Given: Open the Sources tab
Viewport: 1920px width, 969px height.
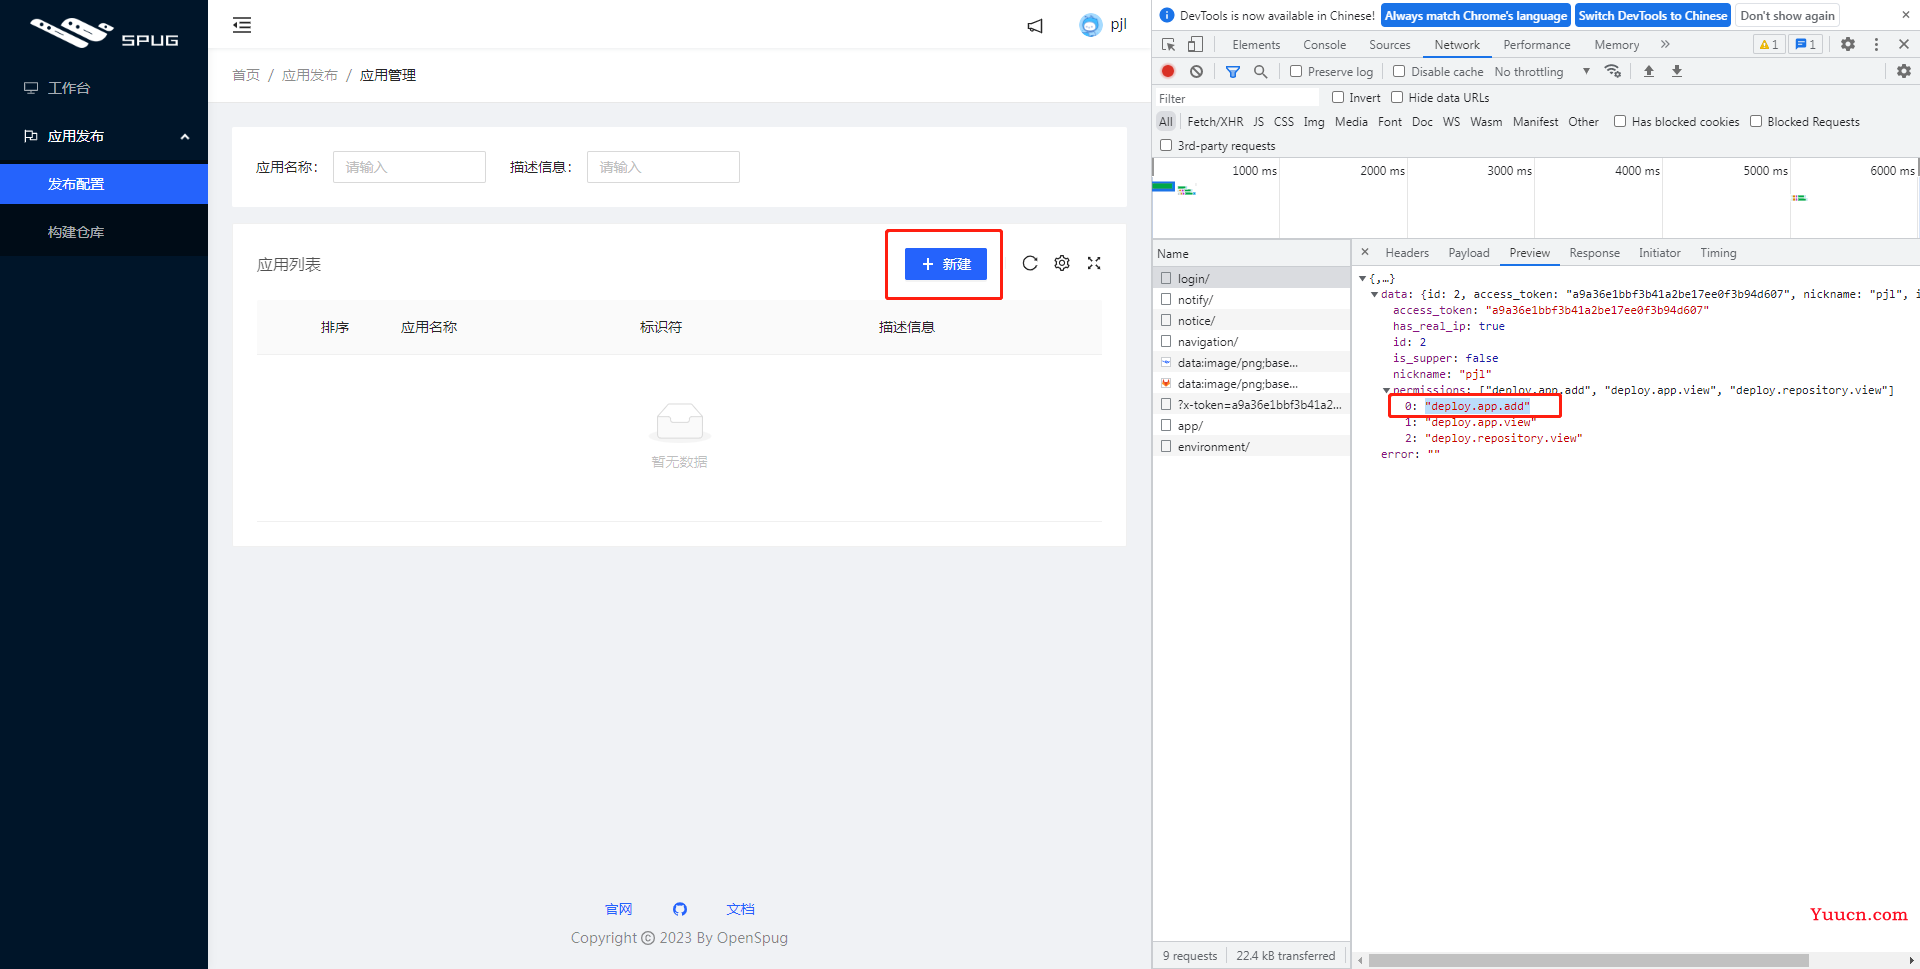Looking at the screenshot, I should coord(1389,44).
